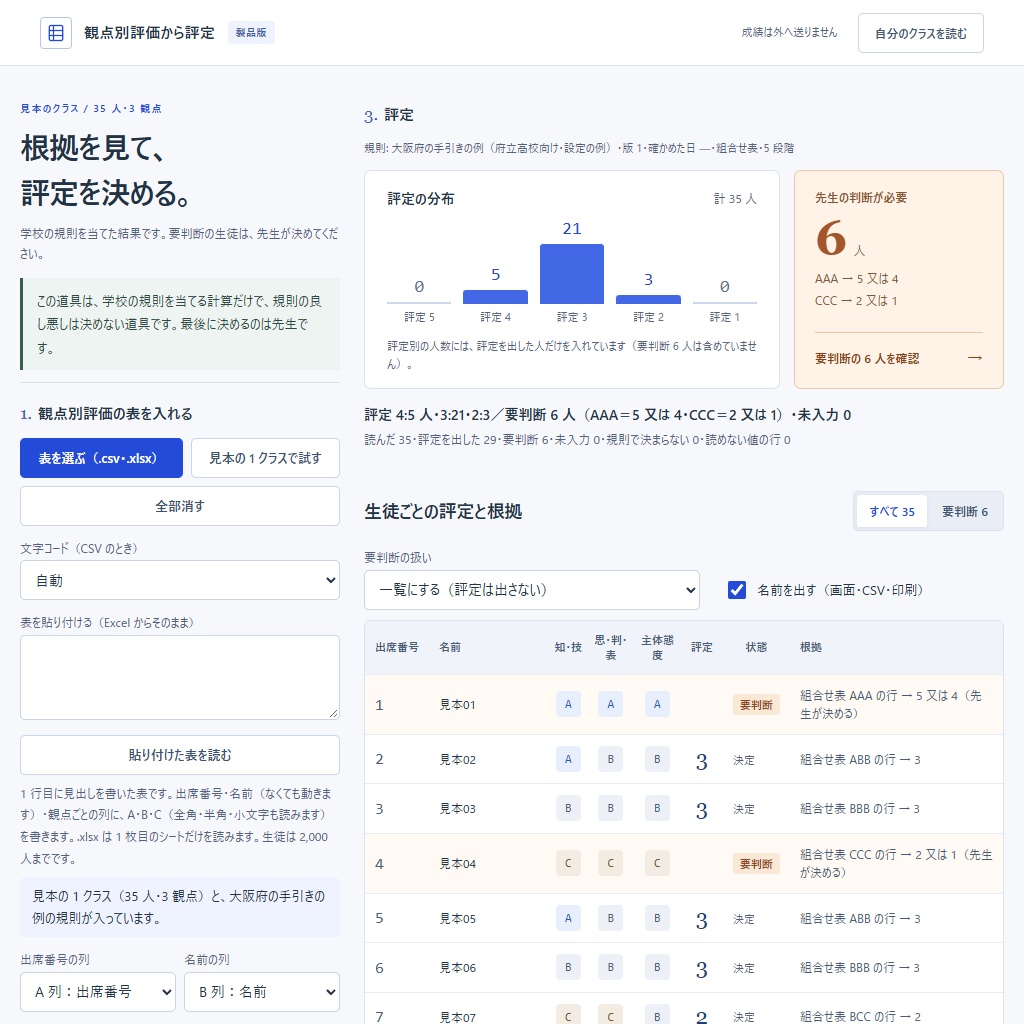The image size is (1024, 1024).
Task: Click the 計 35 人 total label
Action: click(735, 199)
